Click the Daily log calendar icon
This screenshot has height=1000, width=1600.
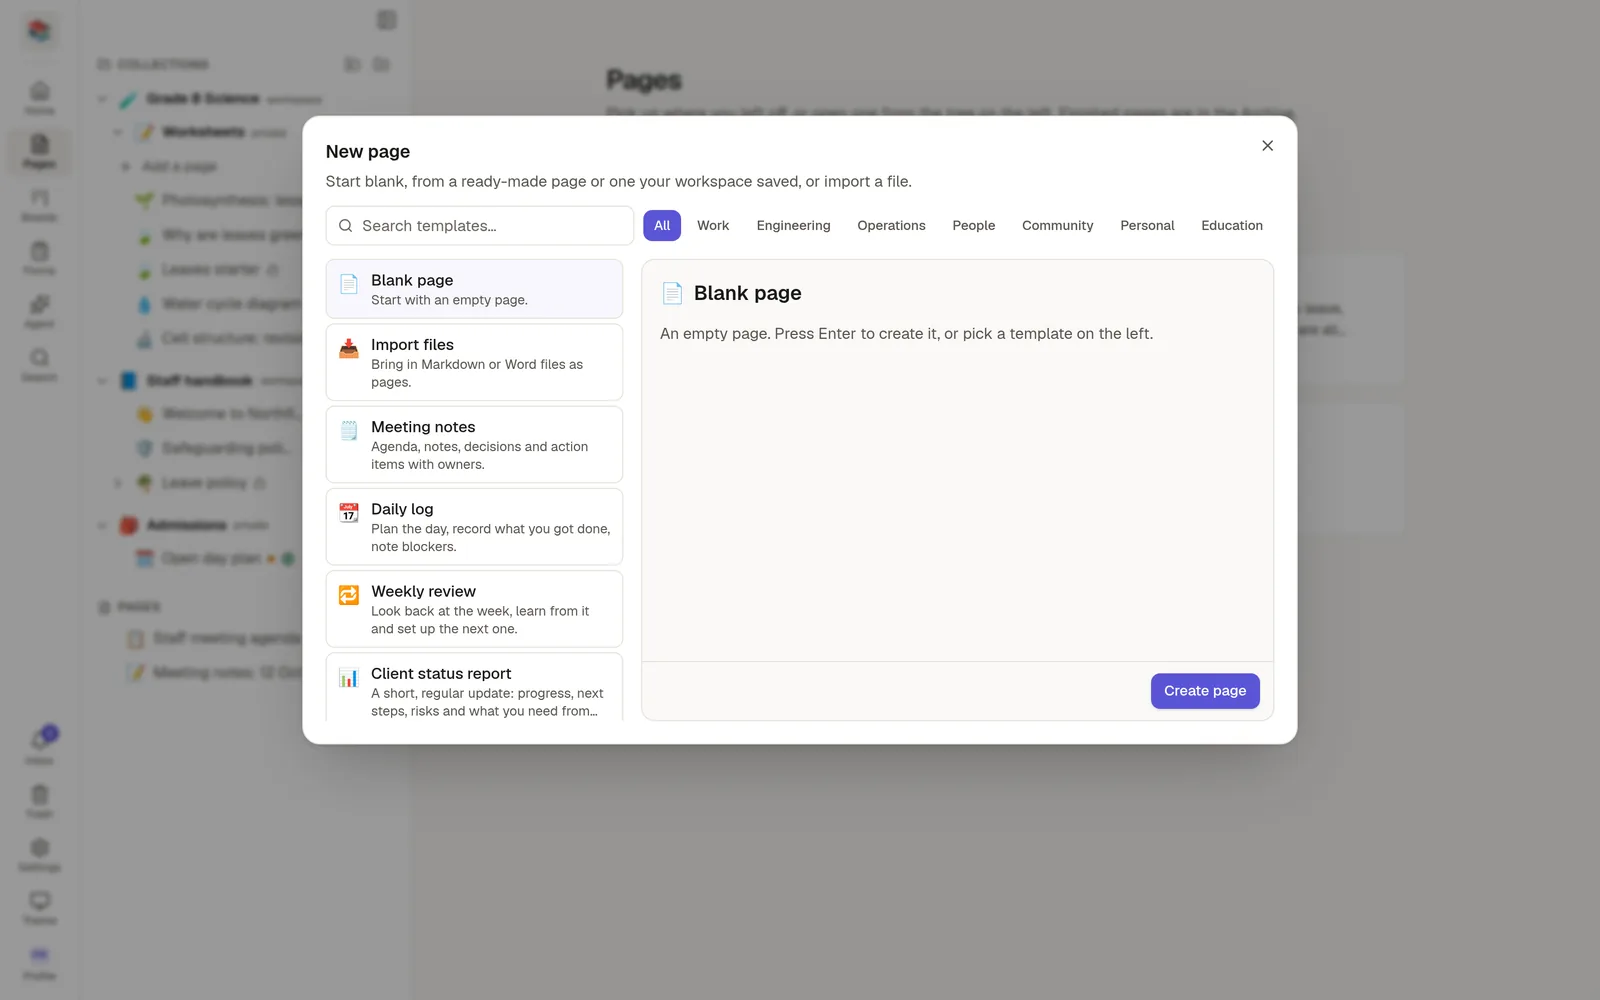[x=349, y=513]
